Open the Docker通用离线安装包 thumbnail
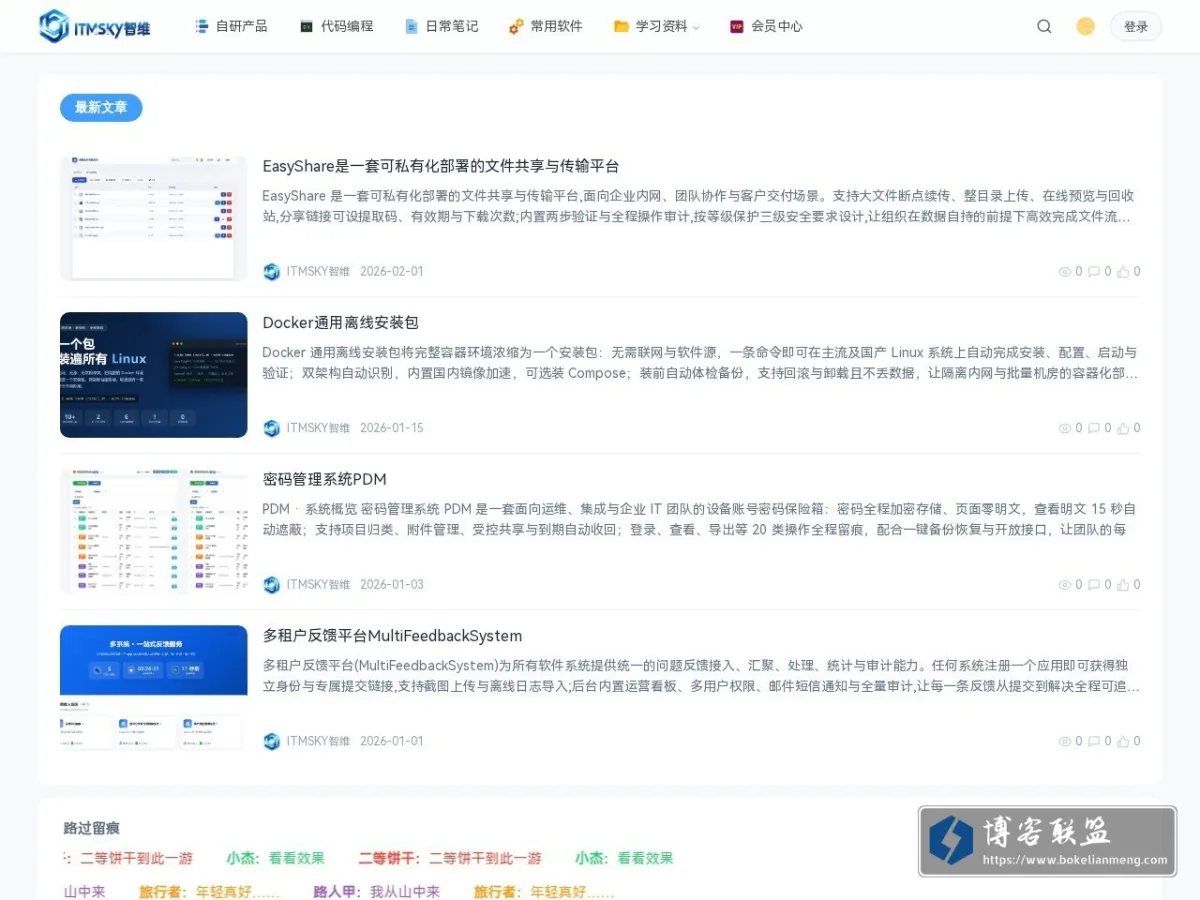 [x=154, y=375]
